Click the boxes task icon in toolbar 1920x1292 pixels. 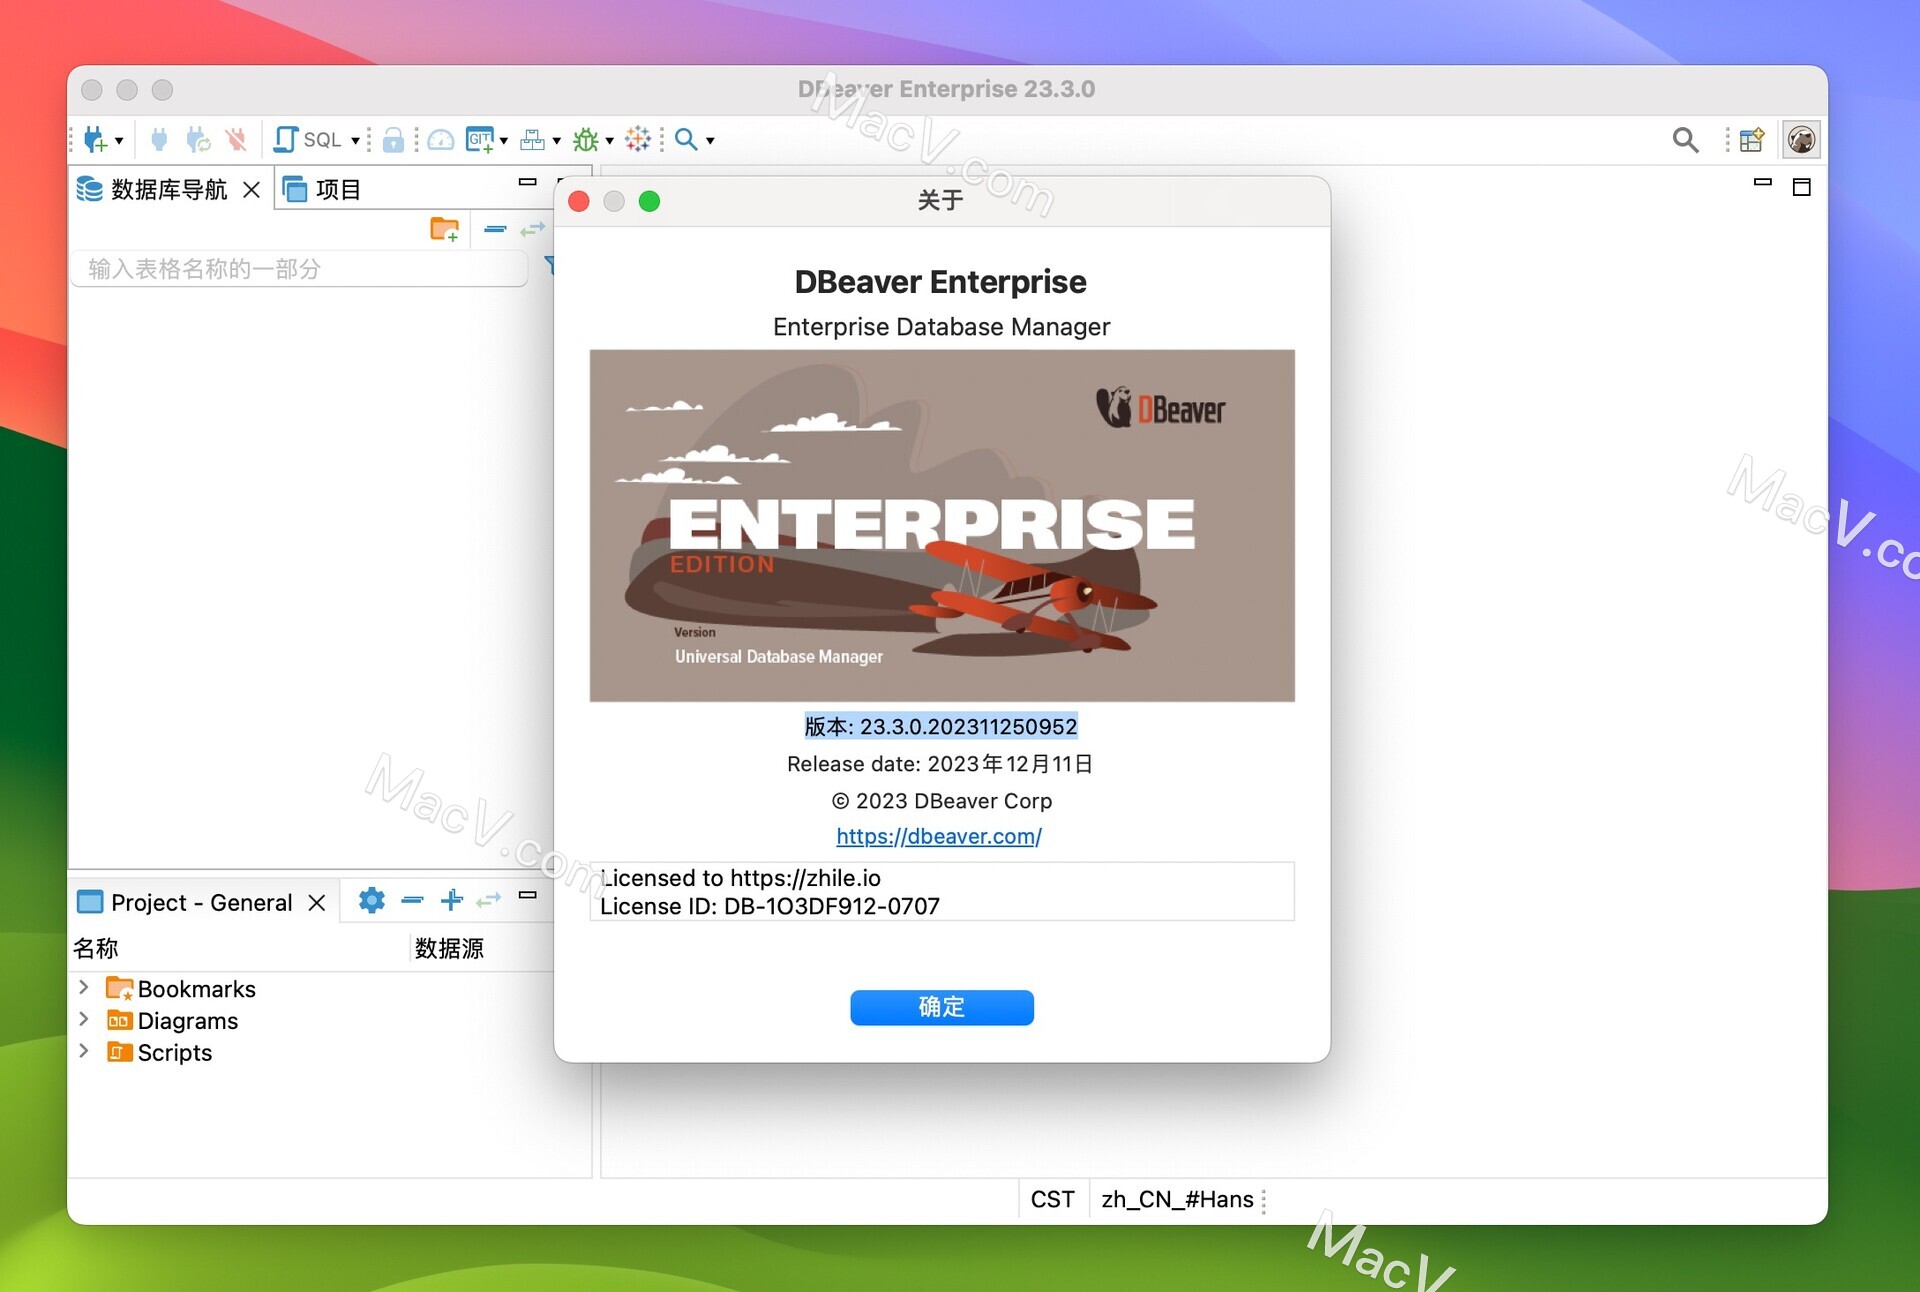coord(533,139)
